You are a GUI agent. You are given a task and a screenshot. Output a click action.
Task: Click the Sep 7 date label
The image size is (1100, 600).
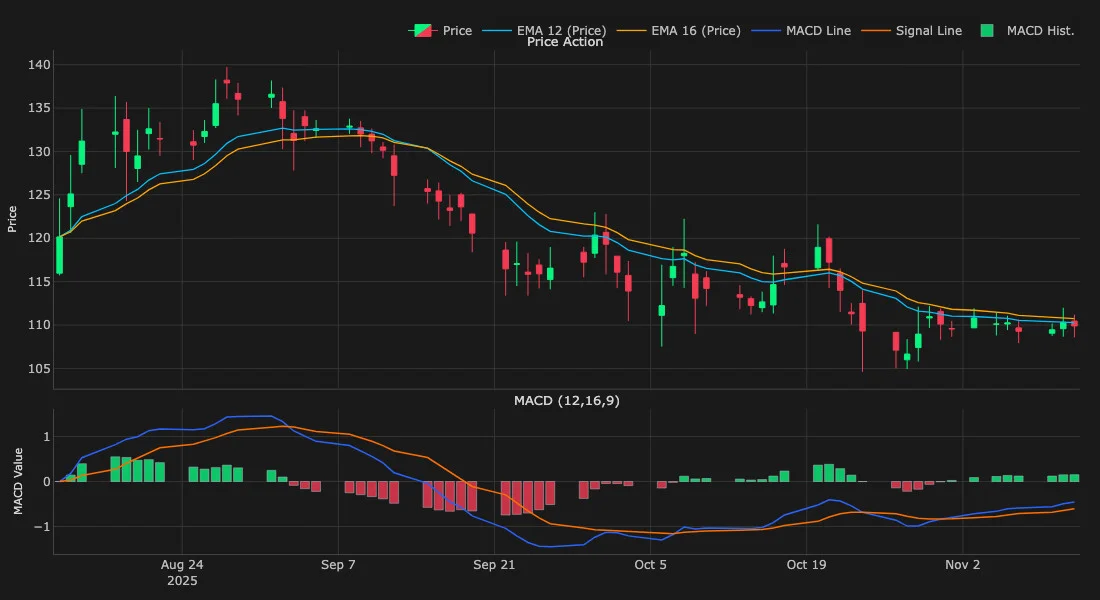338,565
